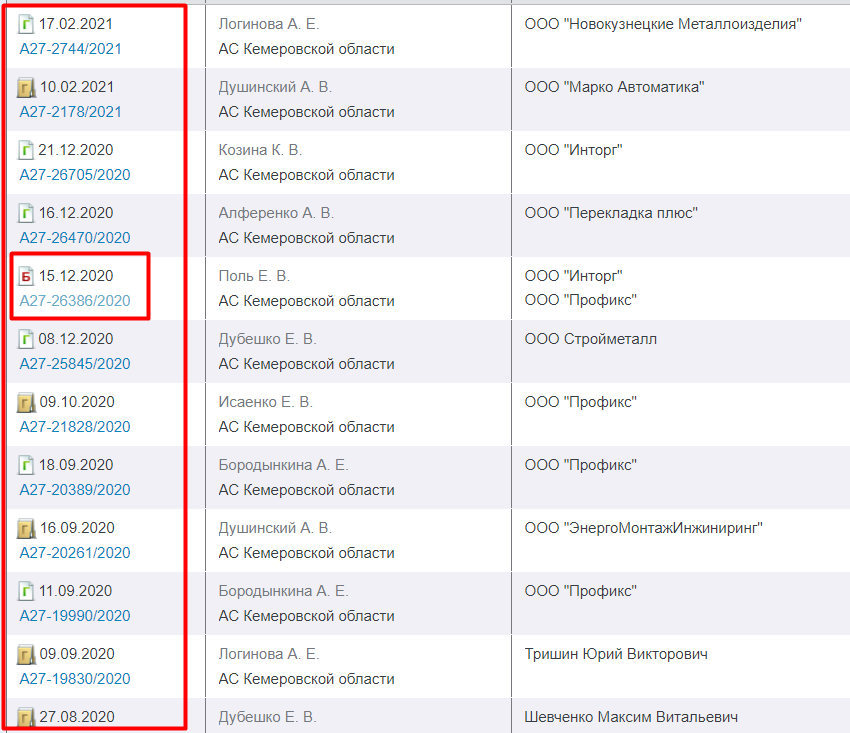
Task: Open case link А27-2178/2021
Action: pyautogui.click(x=71, y=112)
